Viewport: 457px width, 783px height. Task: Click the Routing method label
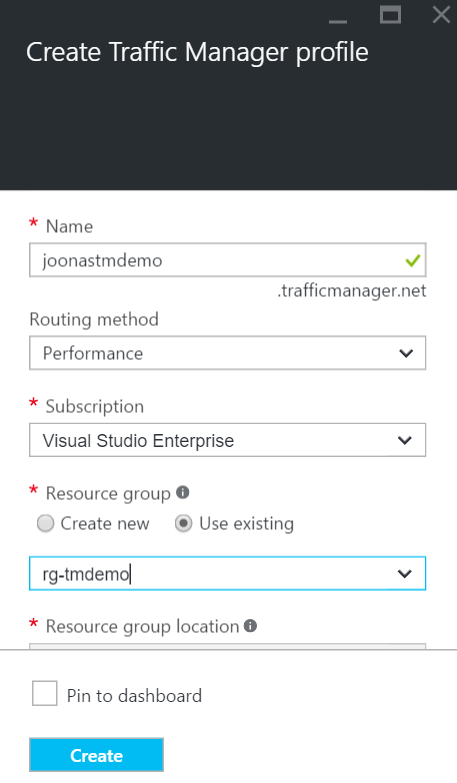94,319
